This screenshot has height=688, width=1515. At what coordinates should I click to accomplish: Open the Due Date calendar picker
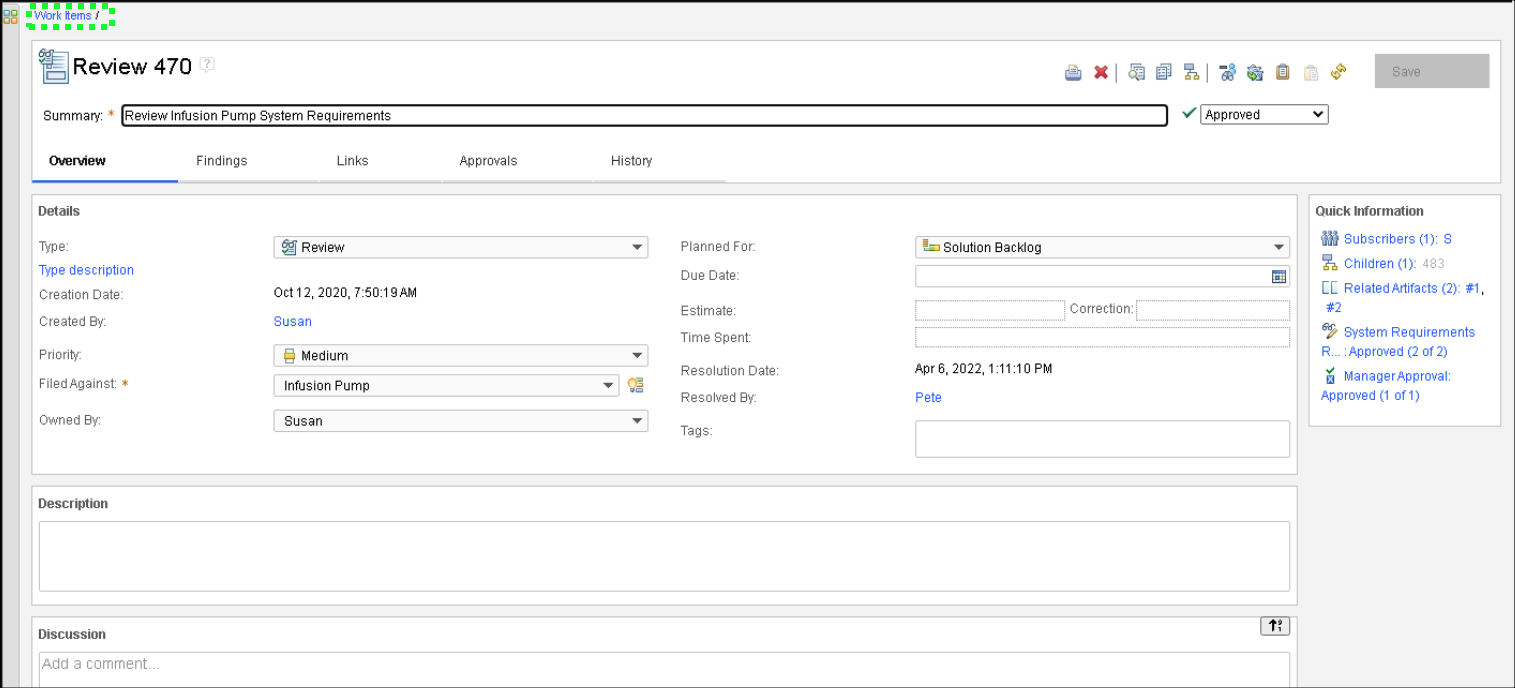pyautogui.click(x=1278, y=277)
